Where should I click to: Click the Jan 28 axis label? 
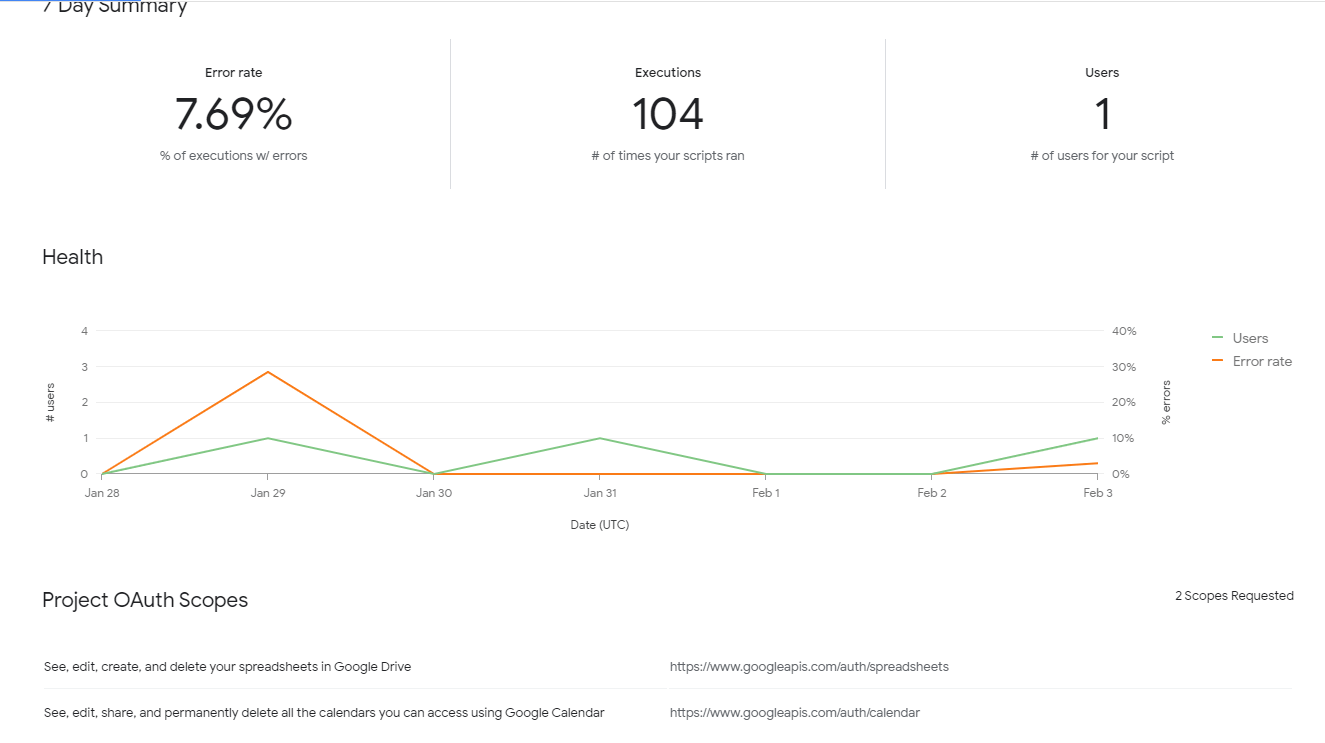(102, 493)
